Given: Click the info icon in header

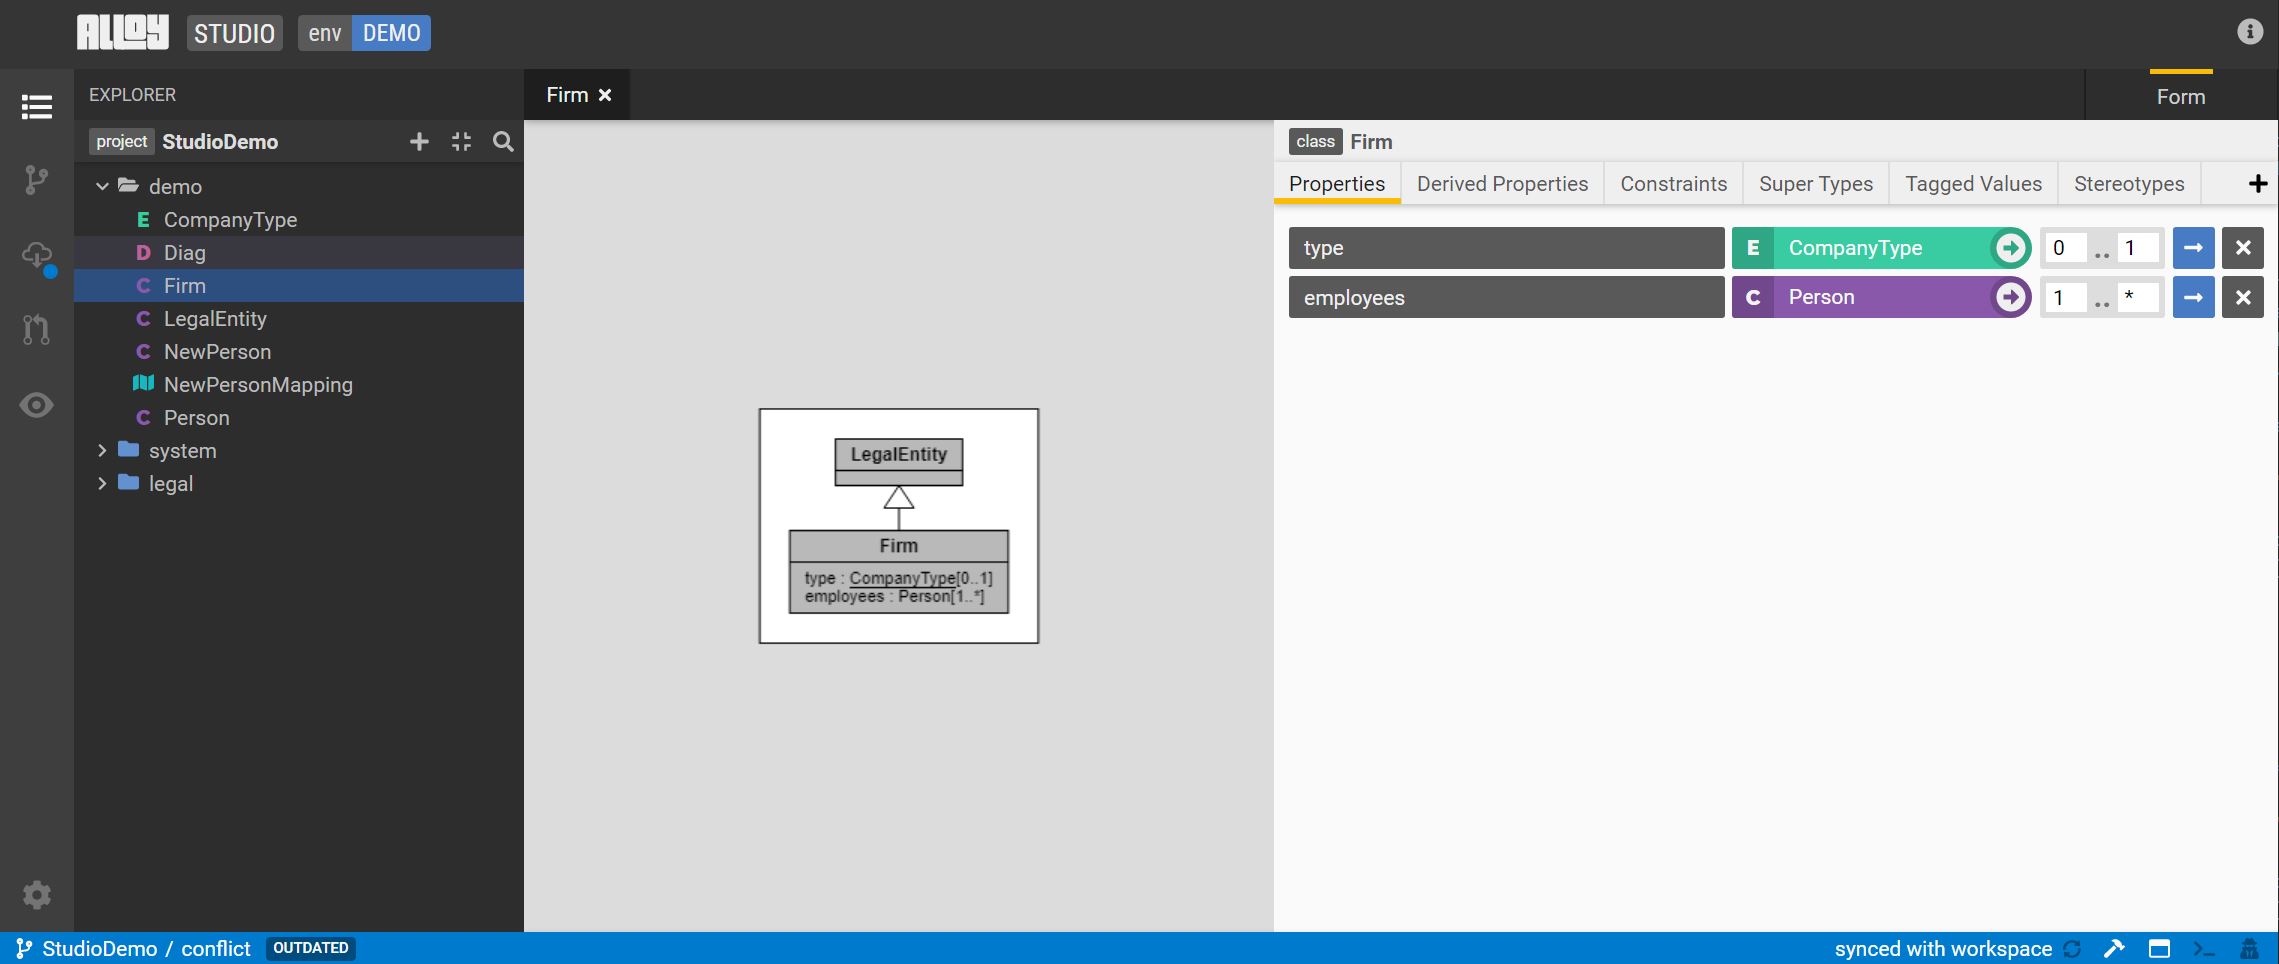Looking at the screenshot, I should [2250, 32].
